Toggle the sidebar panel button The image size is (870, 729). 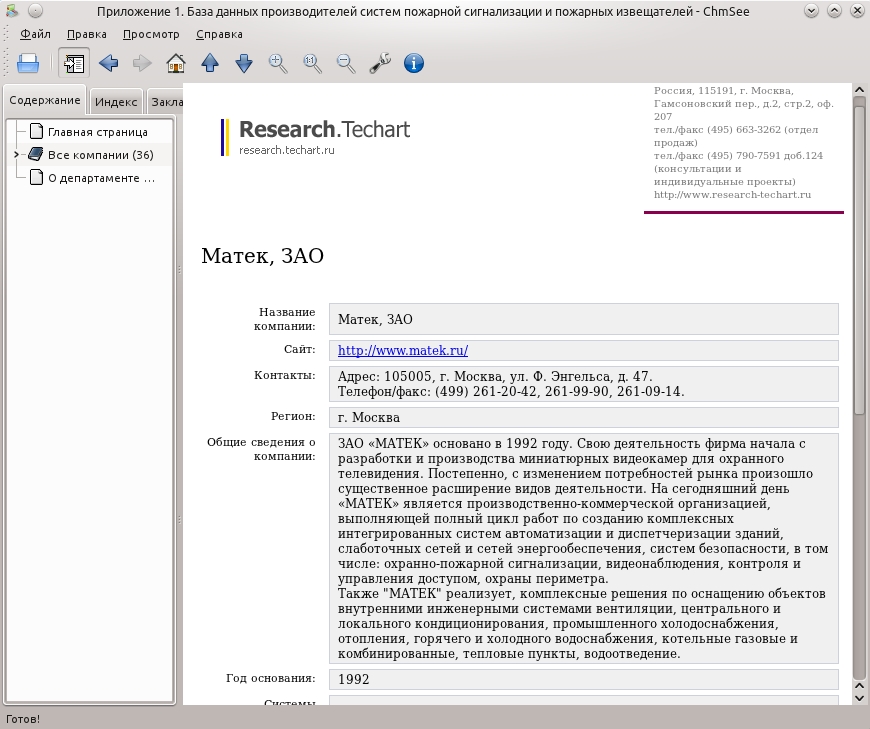tap(74, 63)
